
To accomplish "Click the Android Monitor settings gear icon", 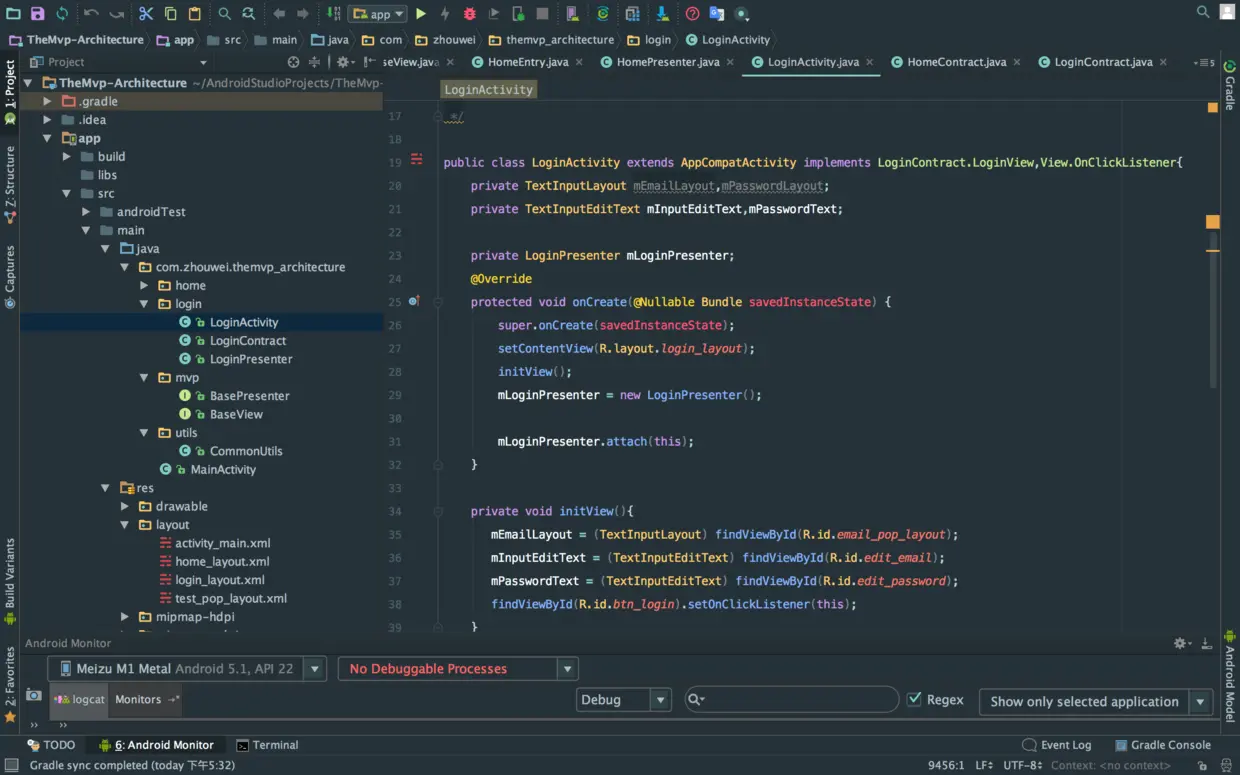I will (x=1180, y=644).
